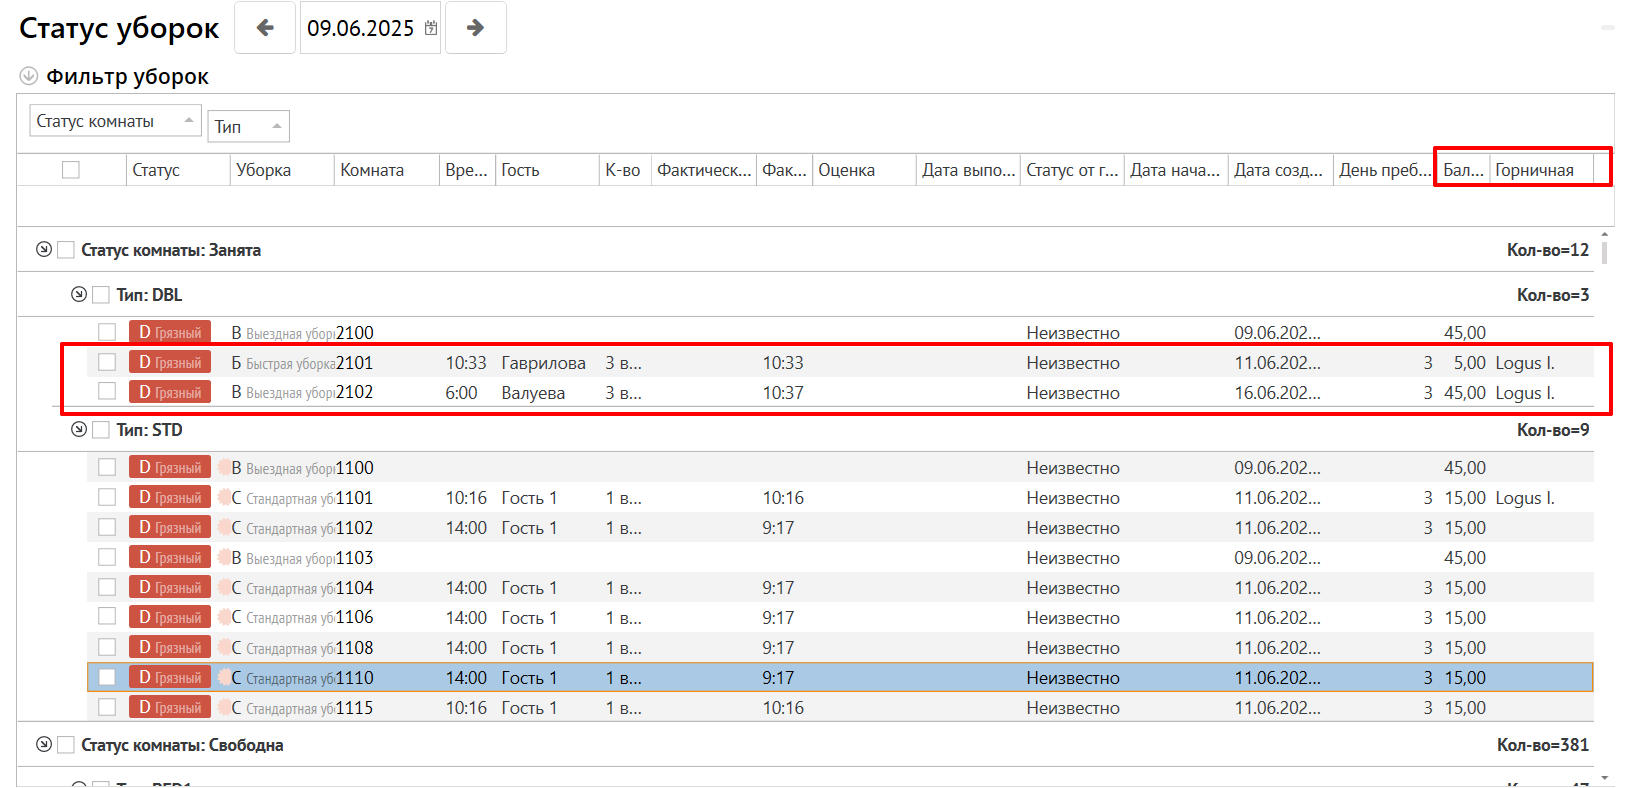Check the box for room 2101 row
The image size is (1625, 788).
point(107,362)
